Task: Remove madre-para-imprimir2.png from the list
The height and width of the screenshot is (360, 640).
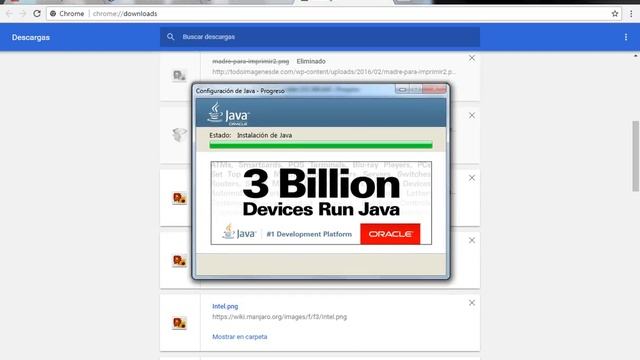Action: (472, 58)
